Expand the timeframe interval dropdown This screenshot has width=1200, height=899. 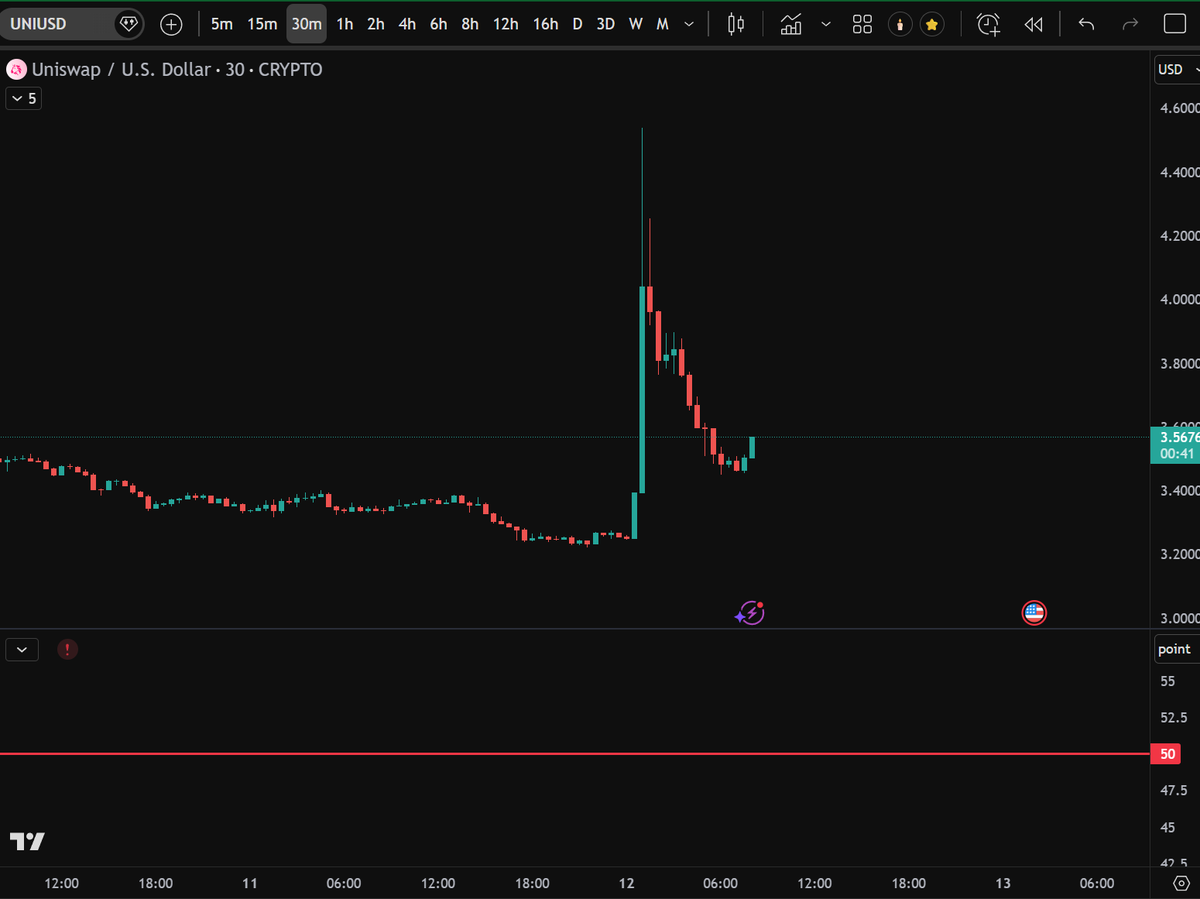click(689, 24)
